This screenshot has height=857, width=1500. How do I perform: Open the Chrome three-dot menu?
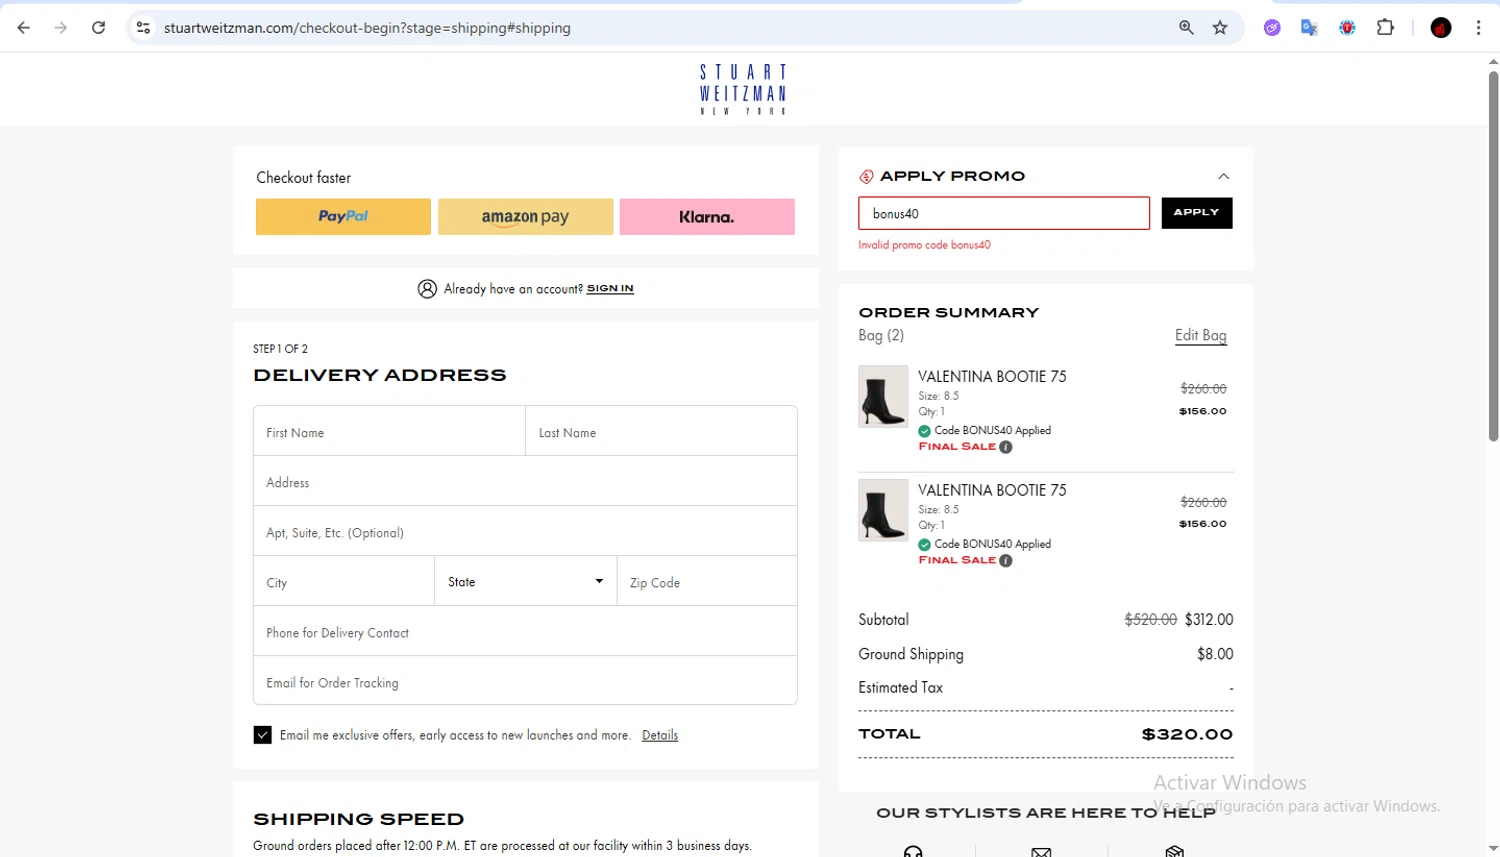(x=1478, y=28)
